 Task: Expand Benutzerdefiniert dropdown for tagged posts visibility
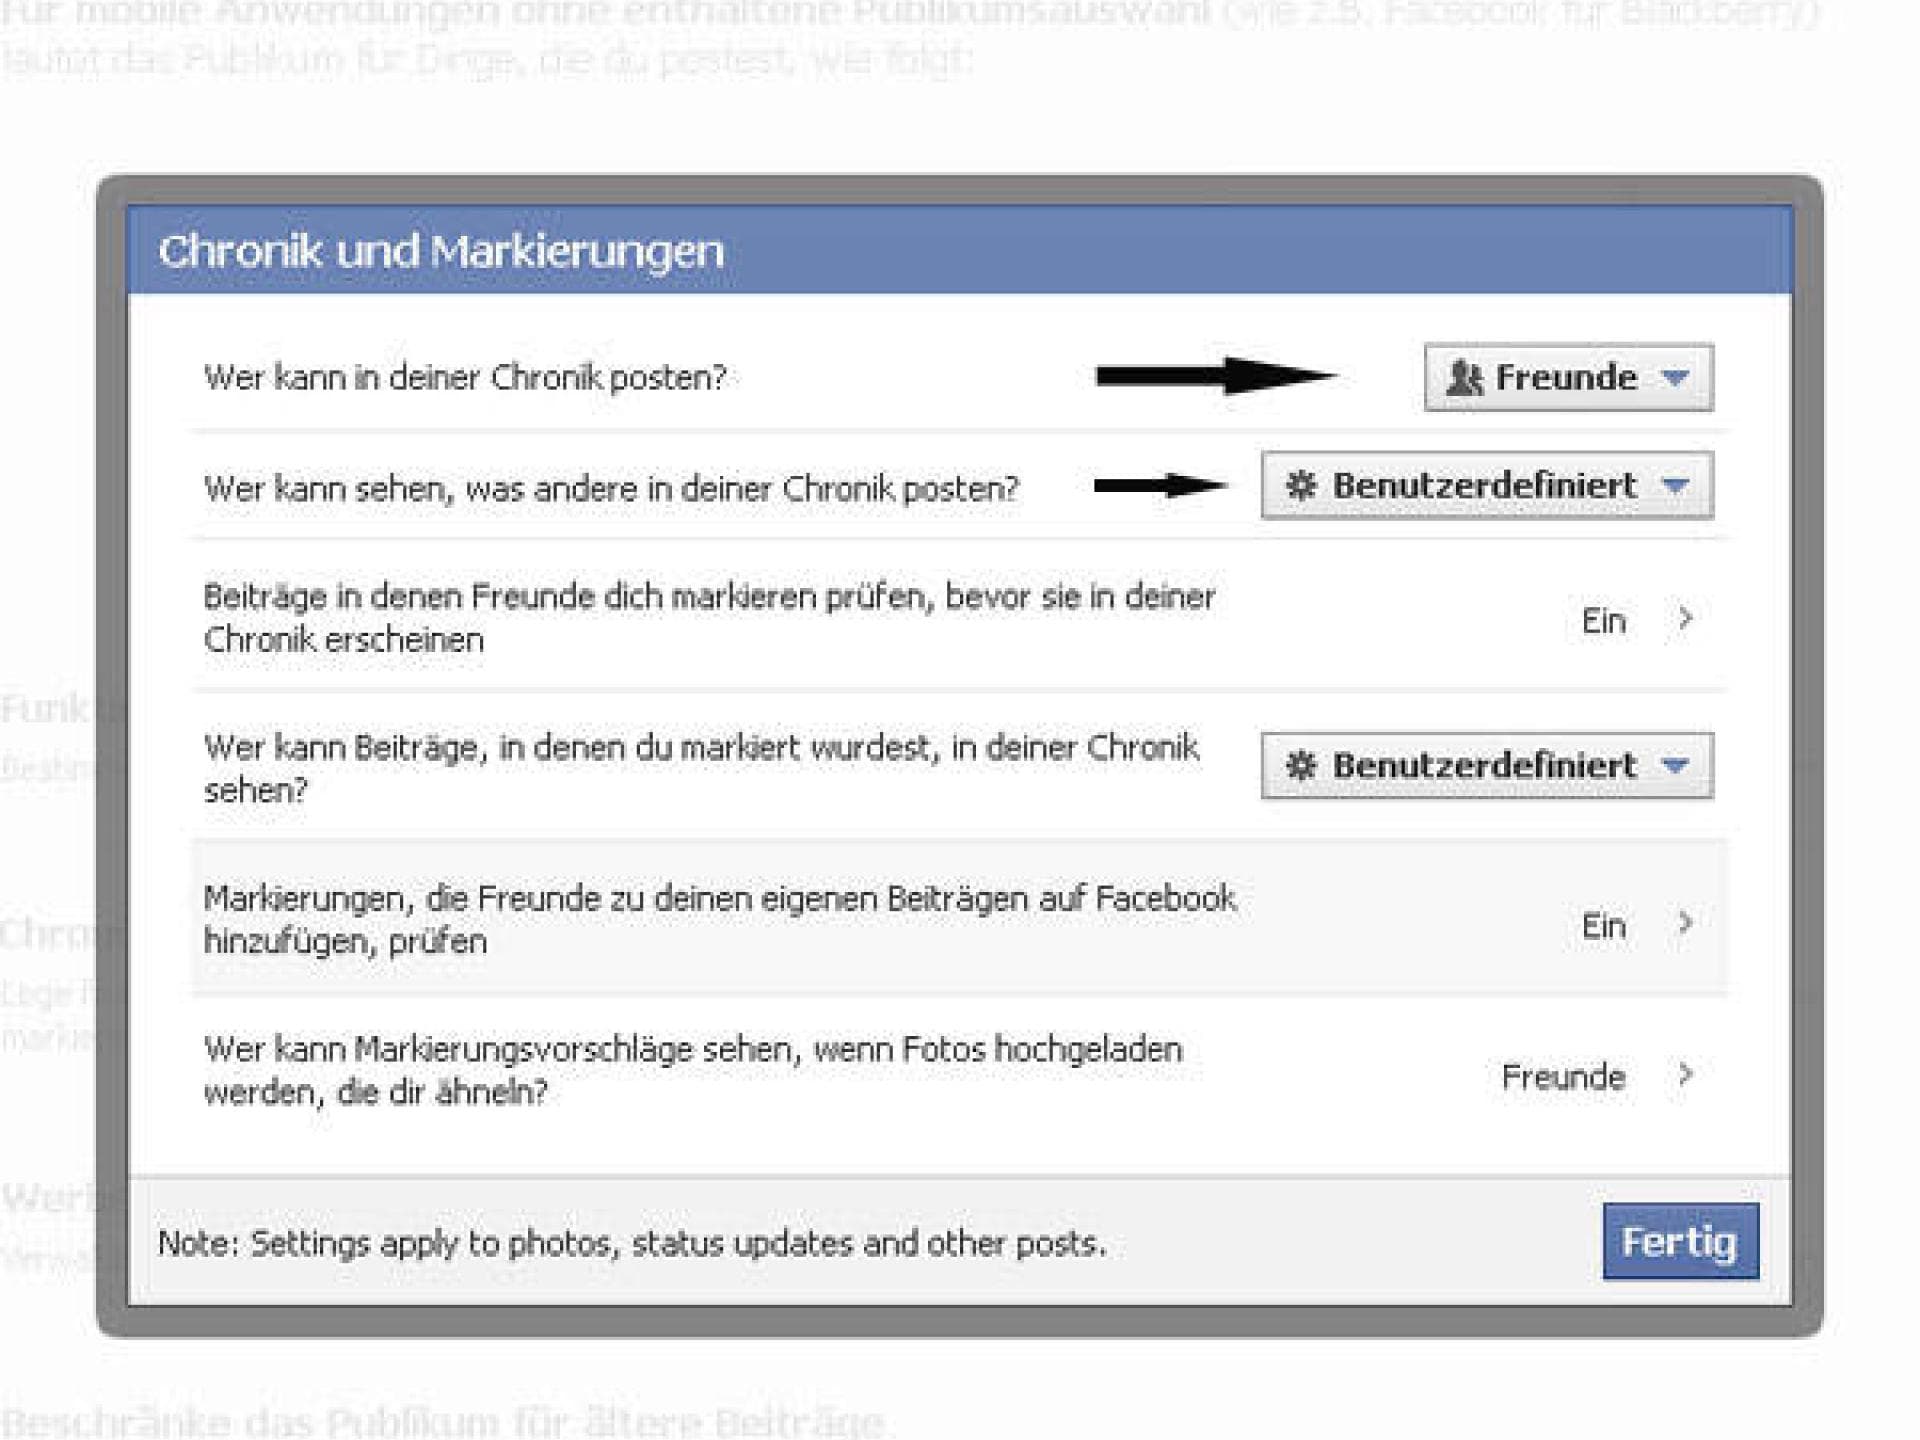[x=1485, y=766]
